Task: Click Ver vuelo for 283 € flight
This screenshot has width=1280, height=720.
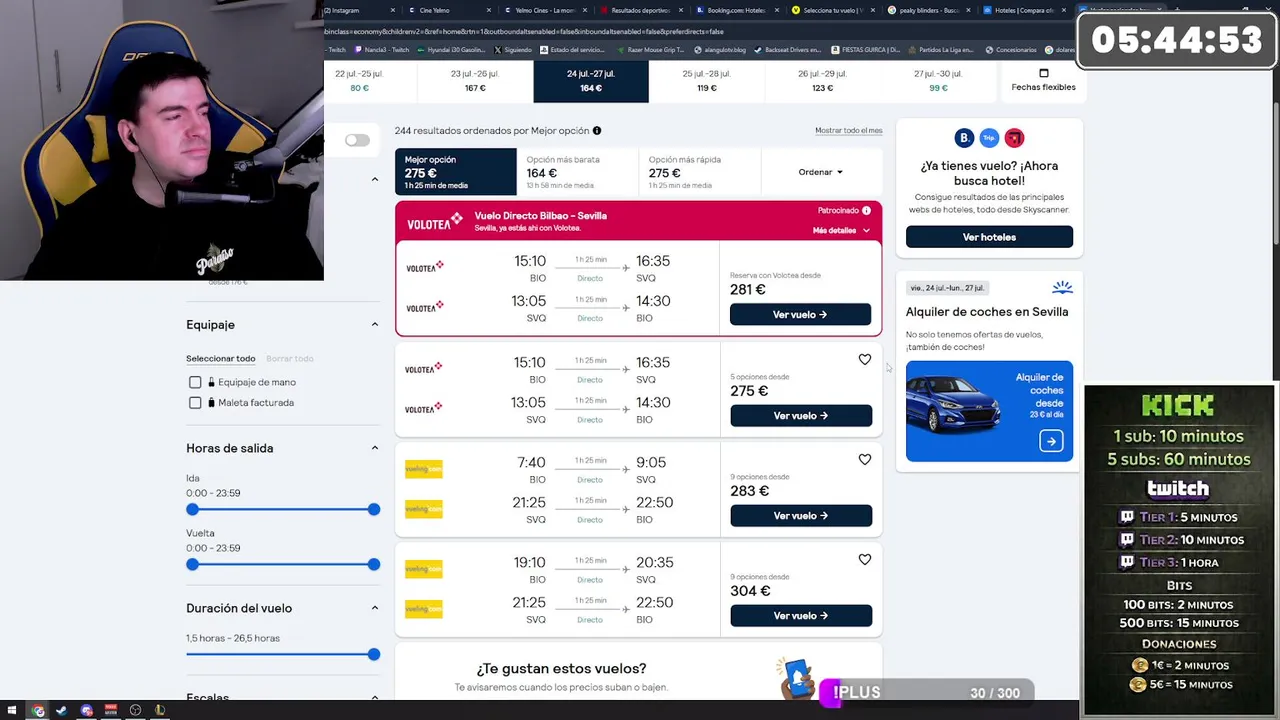Action: click(800, 515)
